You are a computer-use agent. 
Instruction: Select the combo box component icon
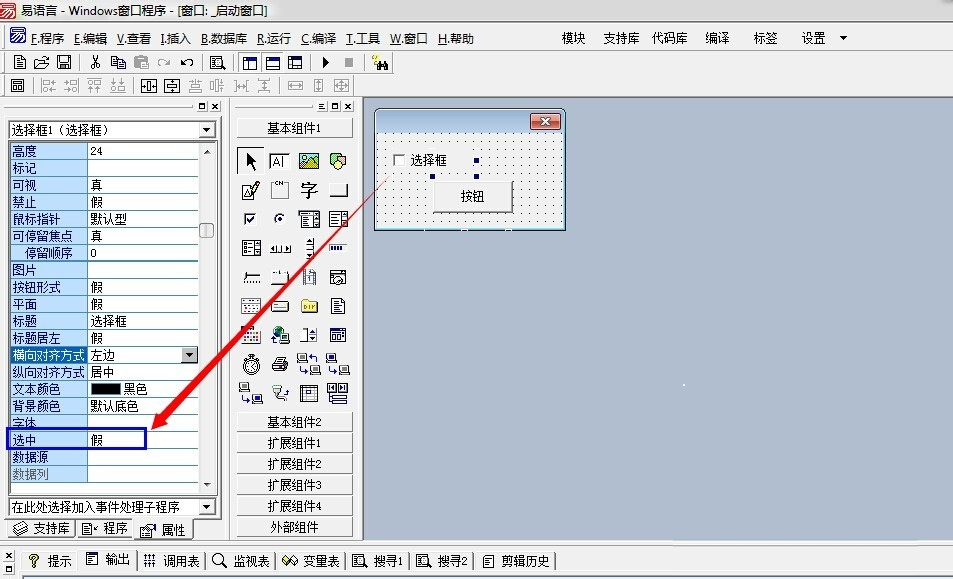309,219
